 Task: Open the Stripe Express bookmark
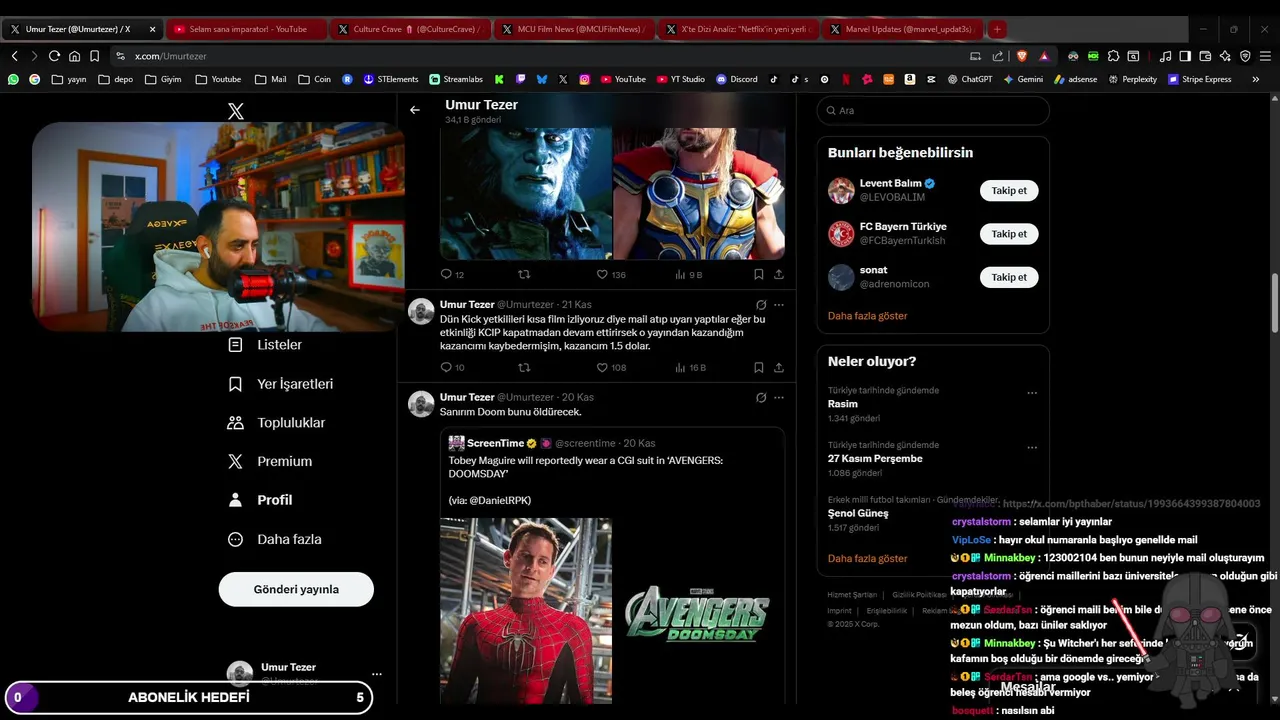pyautogui.click(x=1200, y=79)
